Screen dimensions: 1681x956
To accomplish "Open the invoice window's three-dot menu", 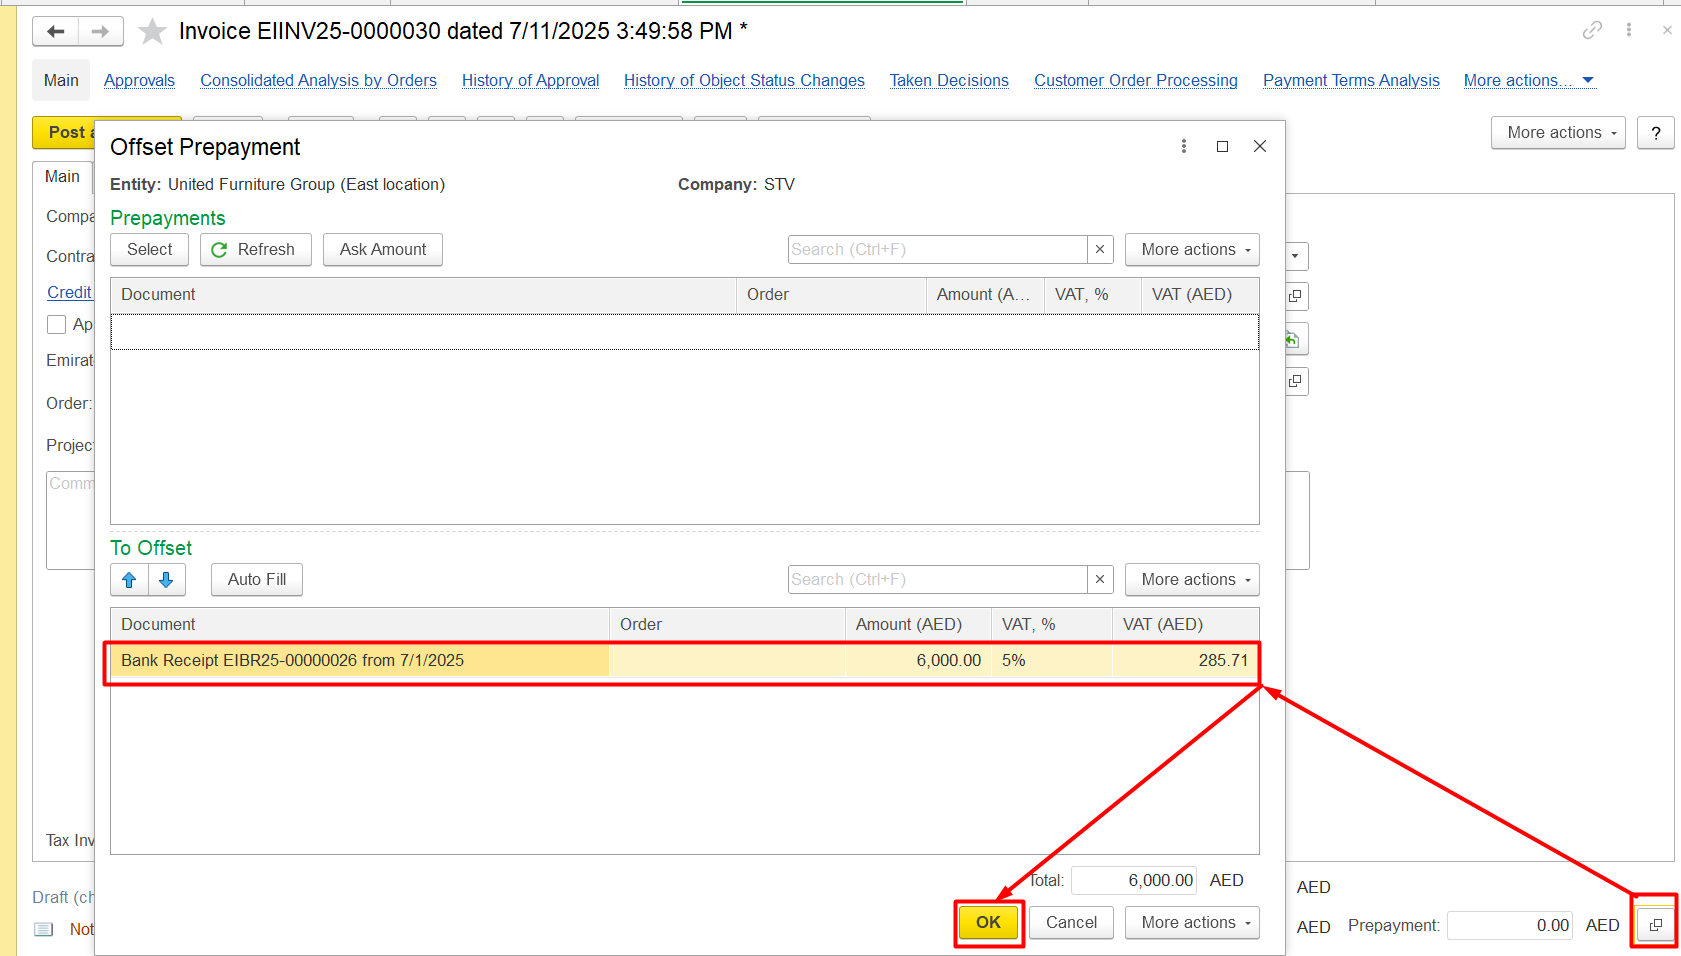I will 1629,30.
